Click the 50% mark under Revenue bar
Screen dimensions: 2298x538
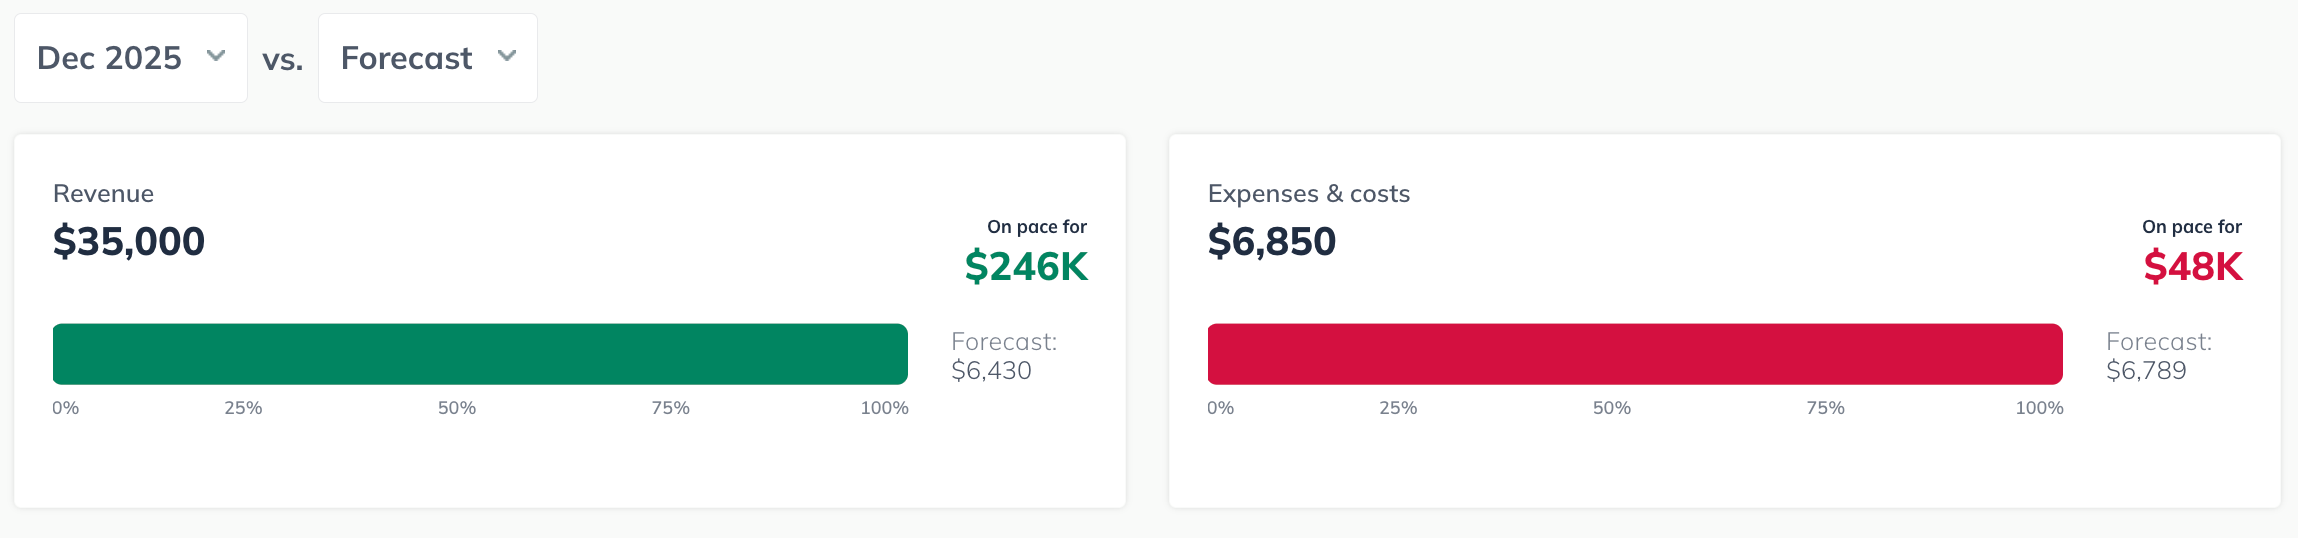[457, 408]
